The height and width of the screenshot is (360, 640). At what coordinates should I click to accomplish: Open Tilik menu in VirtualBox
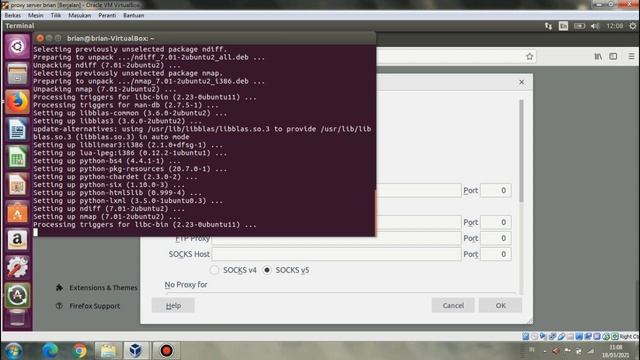(x=56, y=15)
